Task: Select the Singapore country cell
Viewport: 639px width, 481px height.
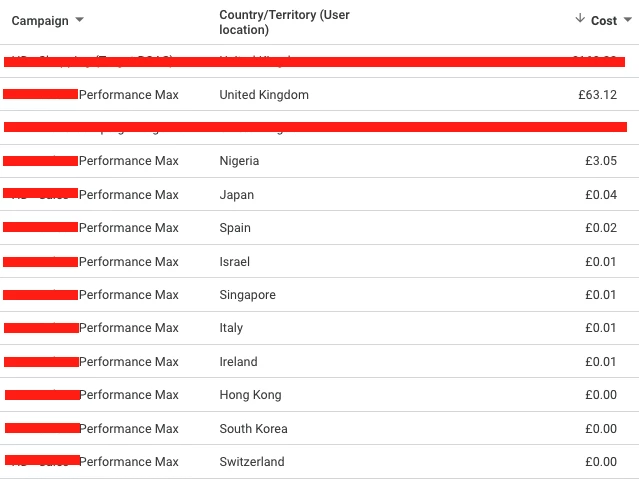Action: [x=247, y=295]
